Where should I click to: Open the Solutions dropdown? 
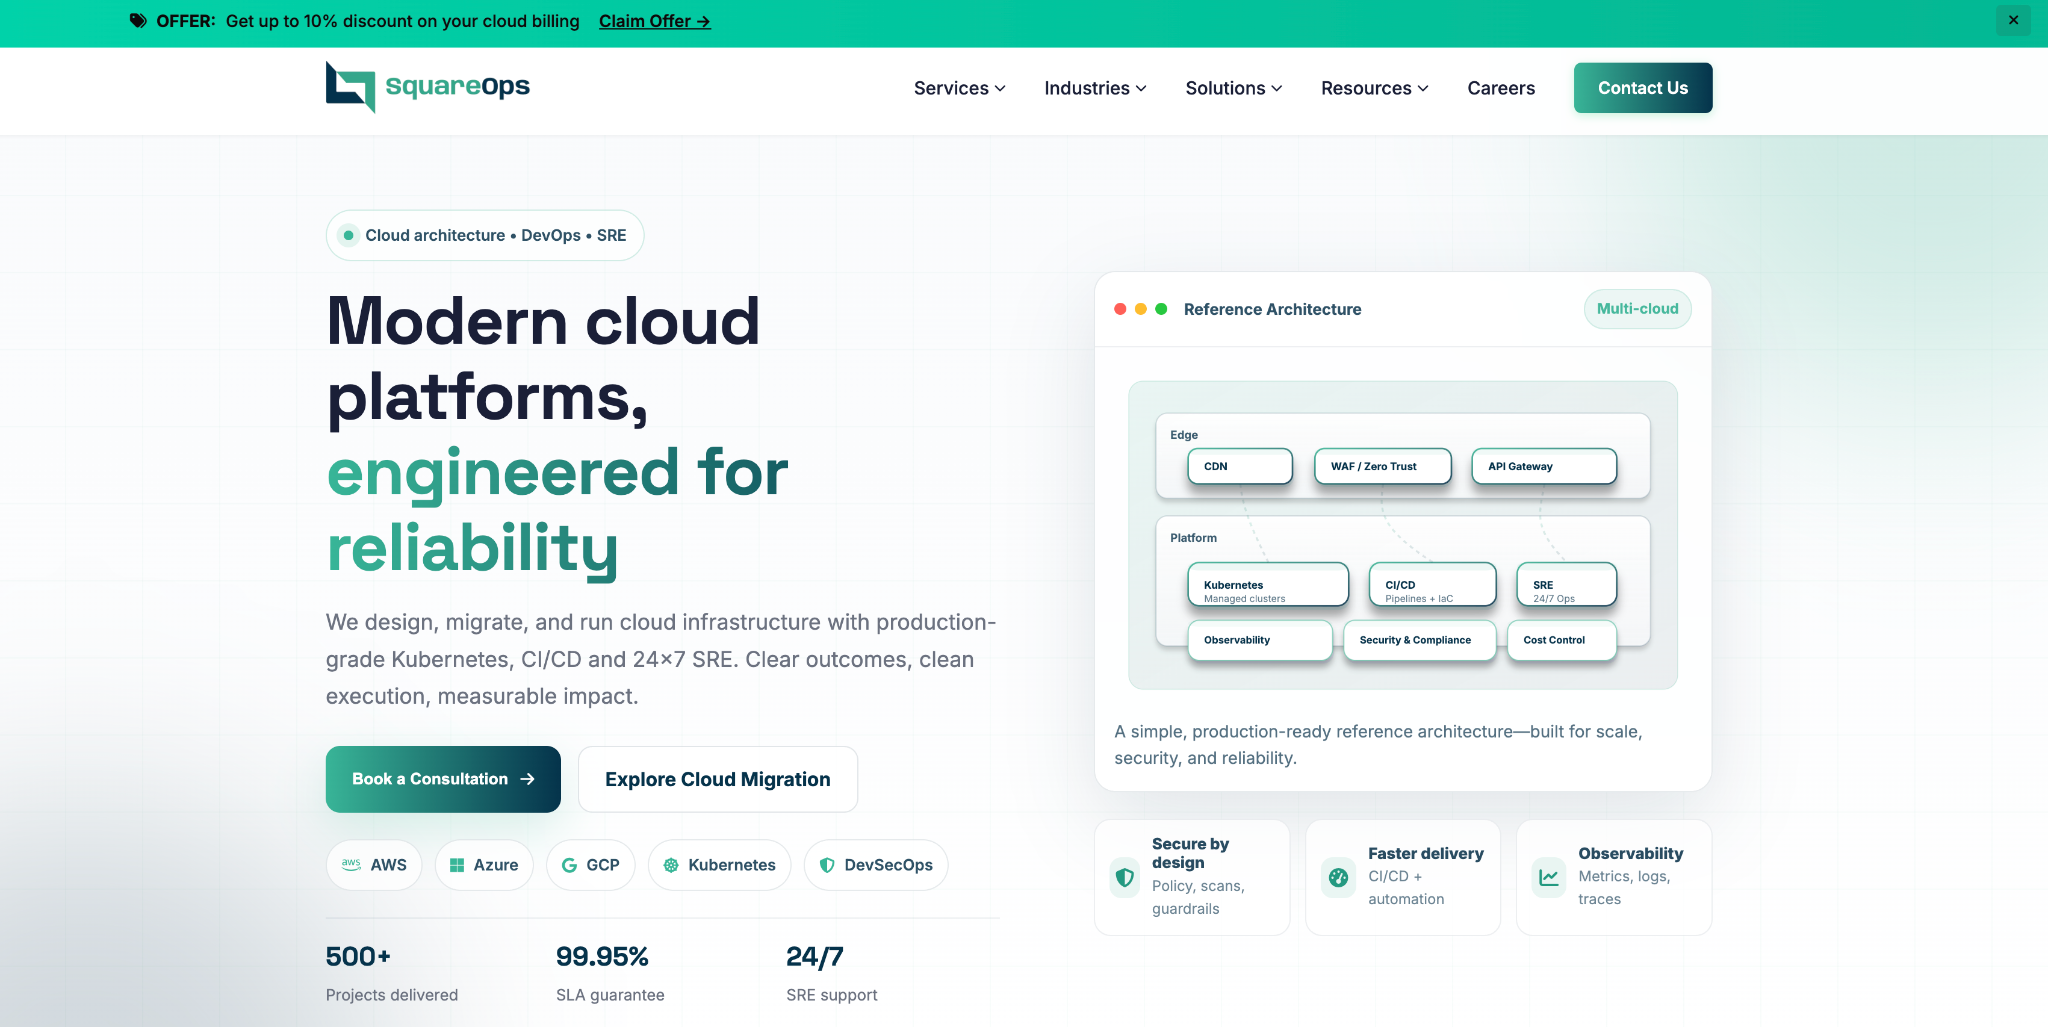pyautogui.click(x=1233, y=88)
